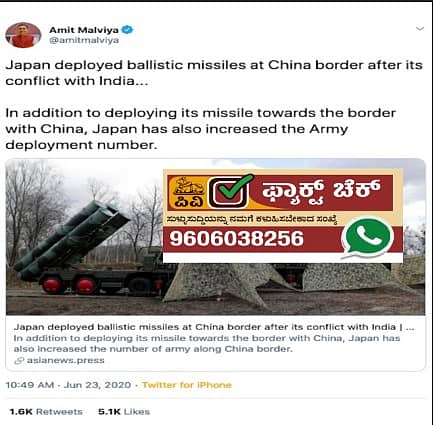Image resolution: width=433 pixels, height=425 pixels.
Task: Click the blue verified badge
Action: (127, 30)
